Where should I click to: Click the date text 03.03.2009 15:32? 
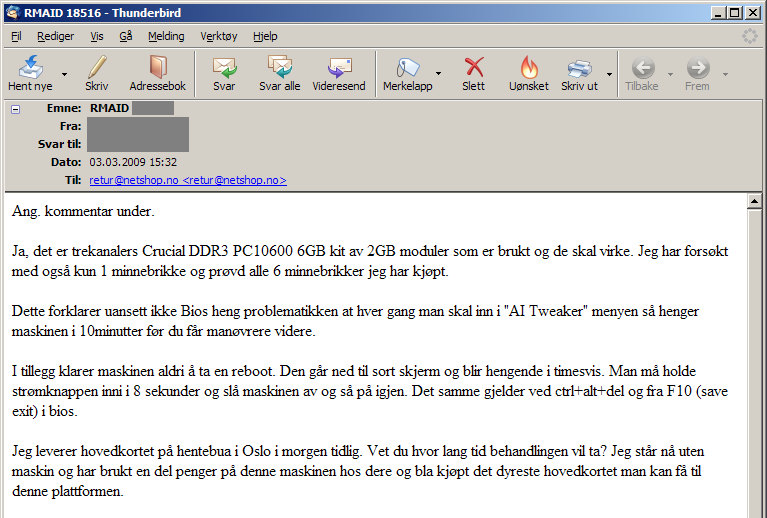click(133, 162)
